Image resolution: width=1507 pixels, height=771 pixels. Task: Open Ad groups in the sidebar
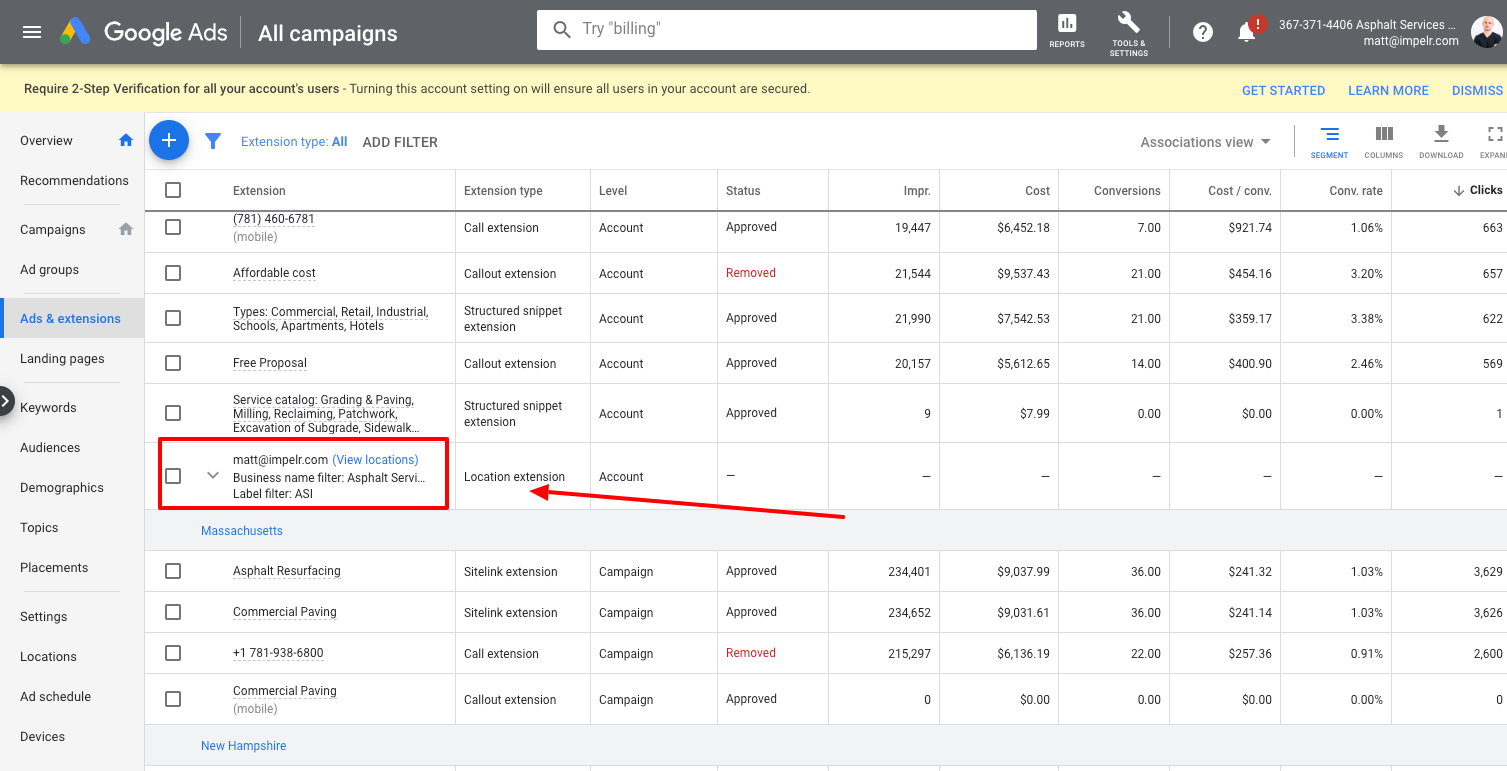tap(49, 270)
